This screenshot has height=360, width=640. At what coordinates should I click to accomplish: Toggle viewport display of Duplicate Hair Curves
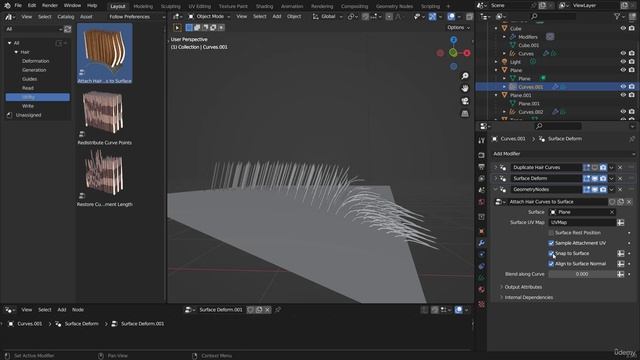point(595,167)
